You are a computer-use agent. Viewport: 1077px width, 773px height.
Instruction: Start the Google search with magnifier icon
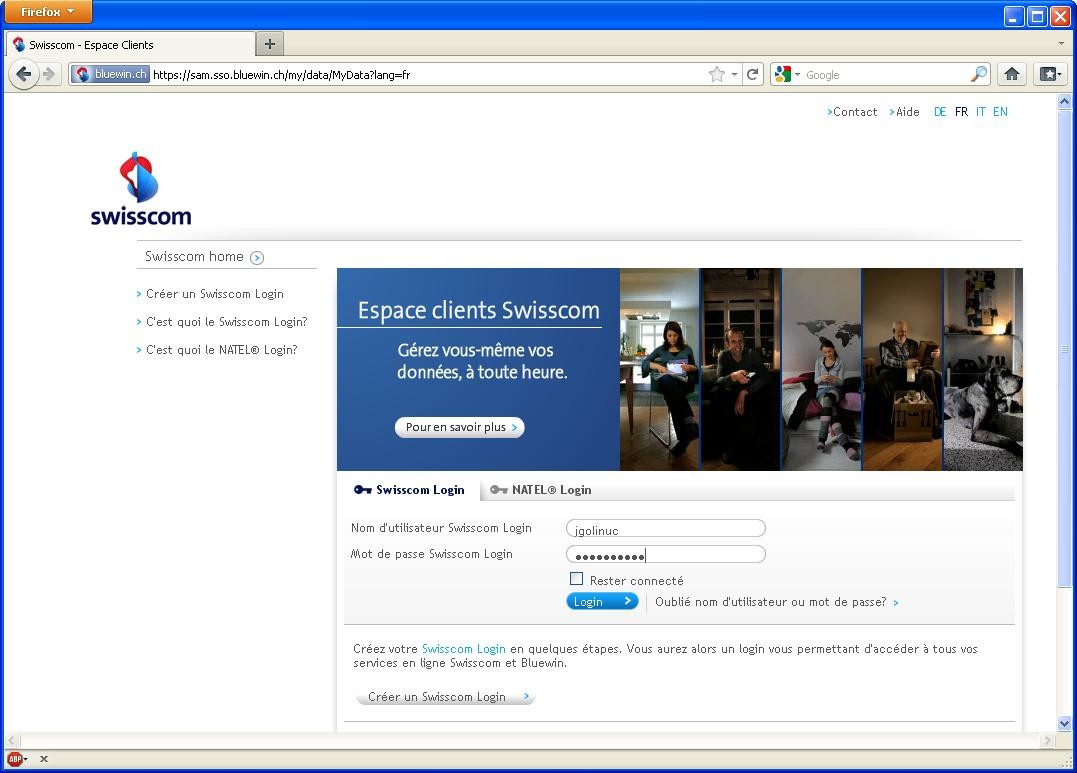pos(978,74)
